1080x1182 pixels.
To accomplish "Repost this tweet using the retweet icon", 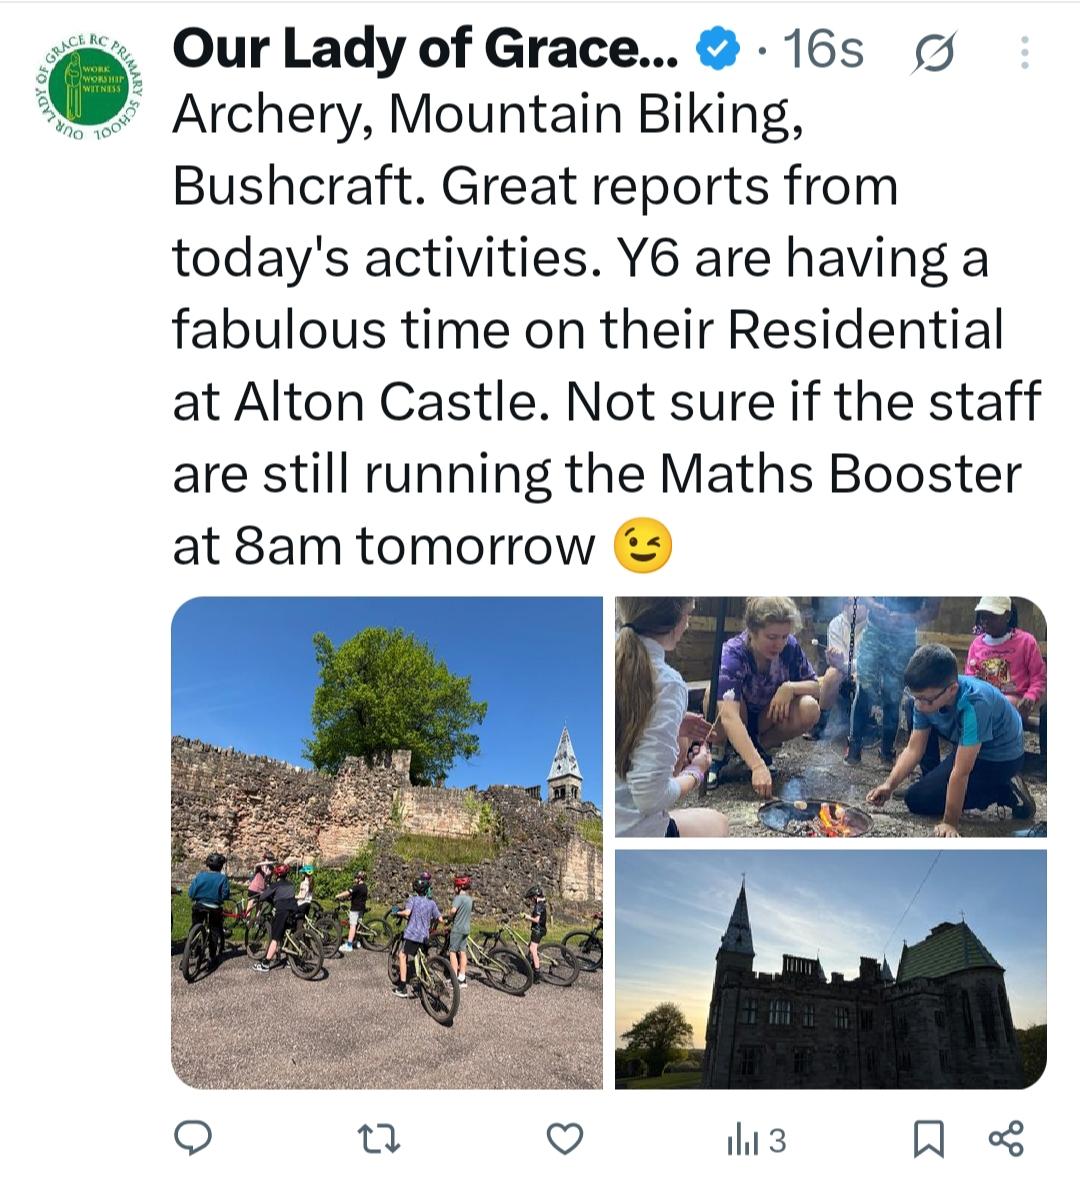I will pos(380,1138).
